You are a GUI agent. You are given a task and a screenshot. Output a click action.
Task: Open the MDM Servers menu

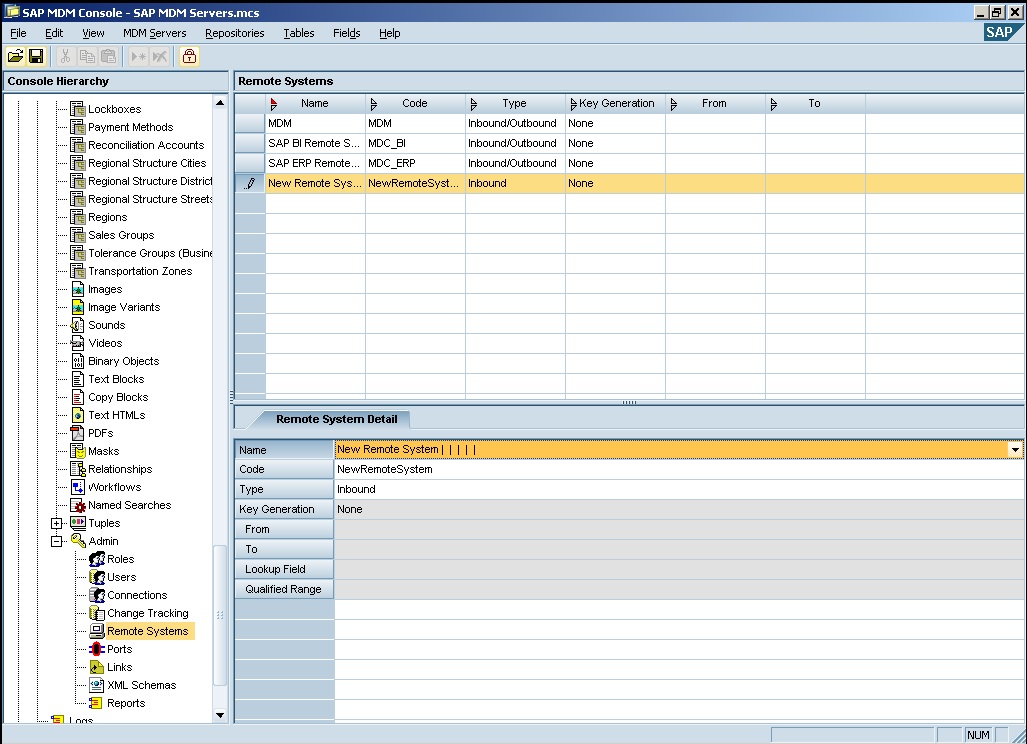point(154,33)
